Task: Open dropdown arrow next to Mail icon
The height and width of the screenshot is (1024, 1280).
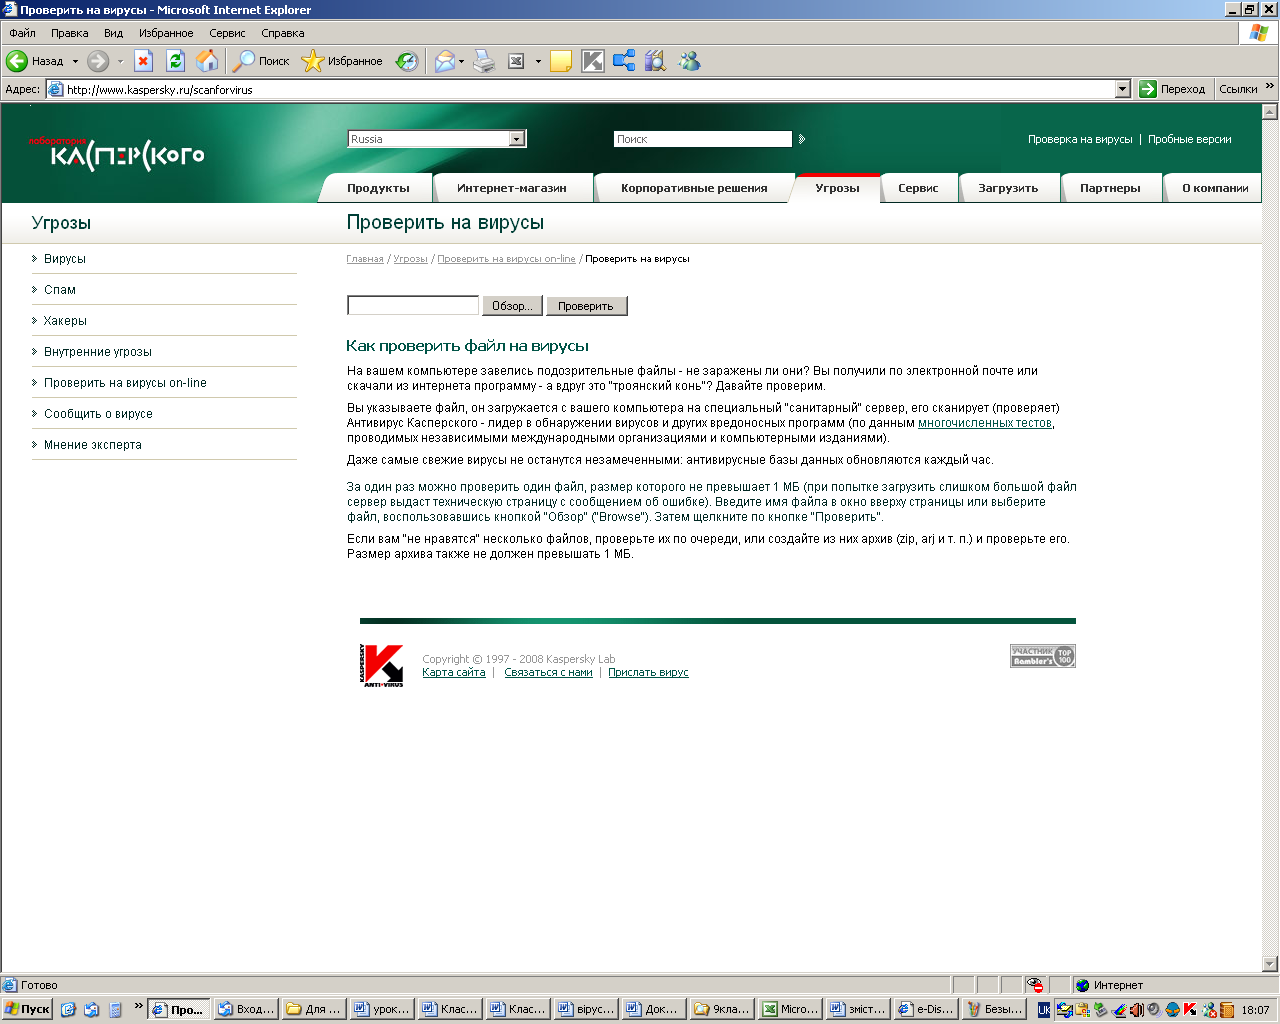Action: tap(461, 61)
